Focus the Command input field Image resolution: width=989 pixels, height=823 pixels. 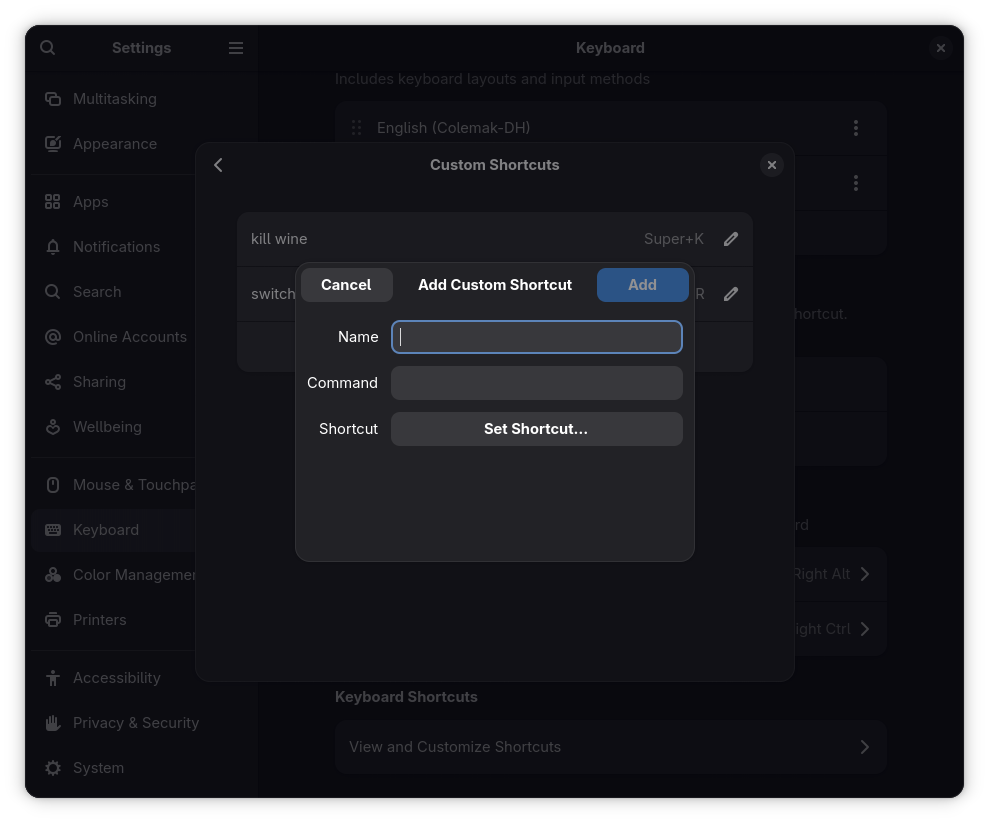(537, 383)
